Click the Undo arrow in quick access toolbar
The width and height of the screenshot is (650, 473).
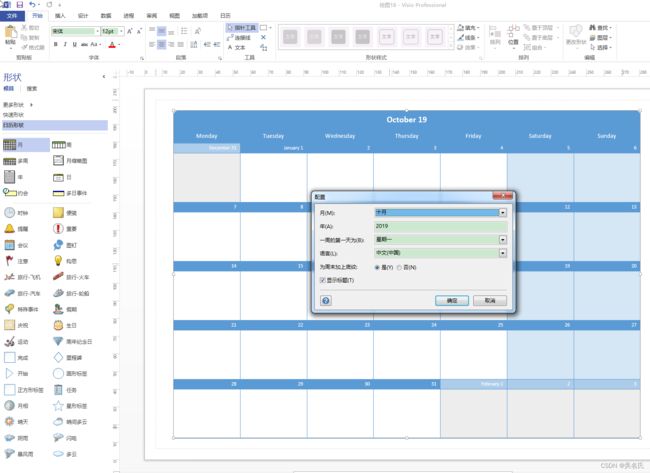[32, 5]
